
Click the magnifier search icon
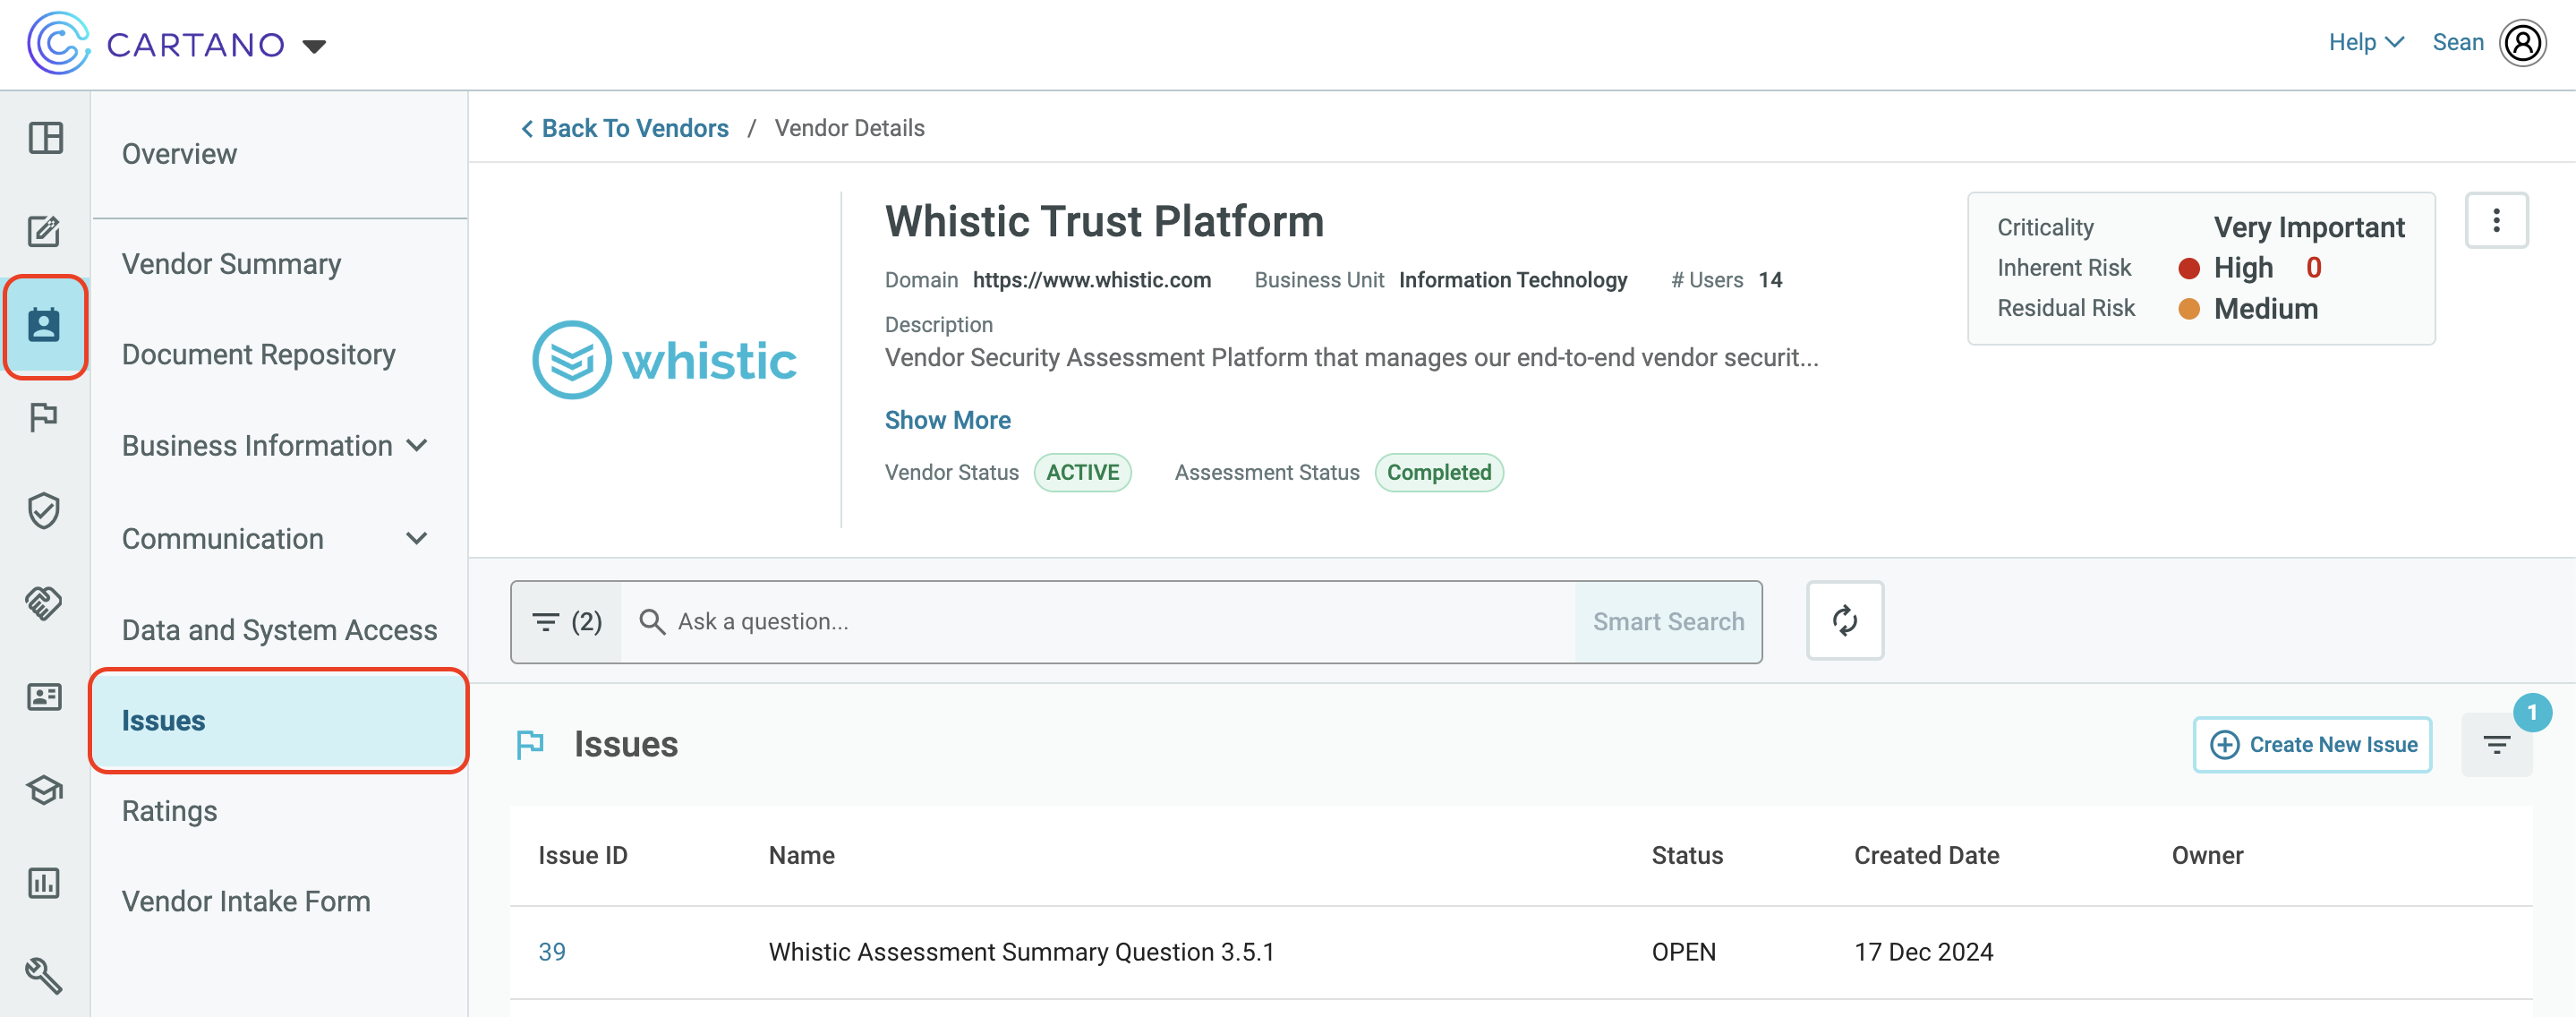(x=652, y=622)
